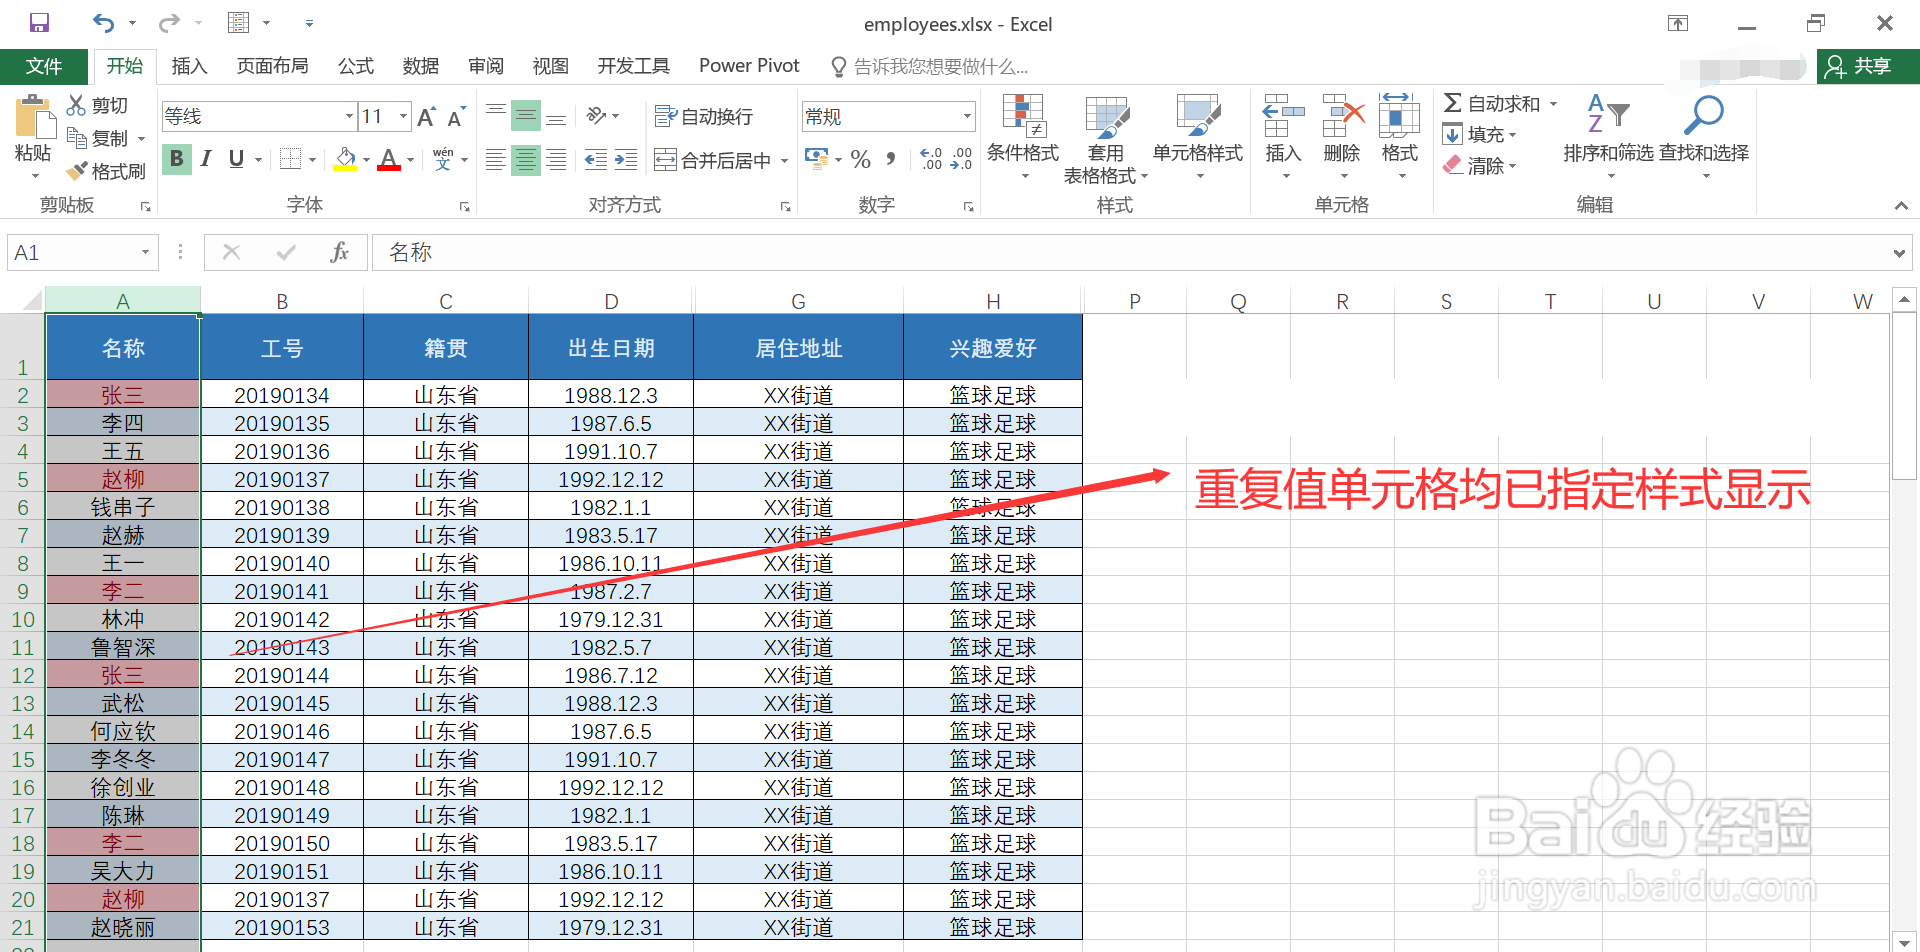Open 单元格样式 cell styles

tap(1198, 137)
